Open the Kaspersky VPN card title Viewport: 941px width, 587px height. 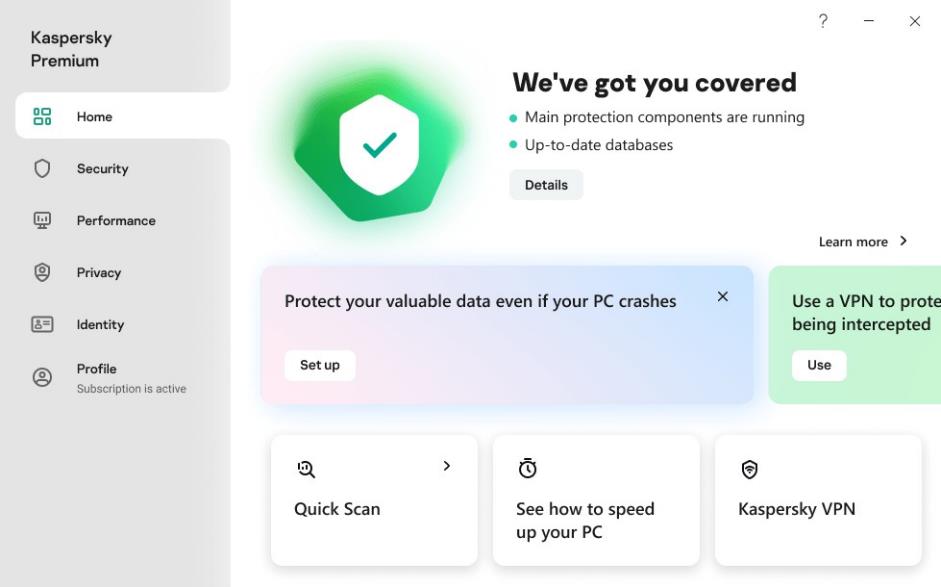(796, 509)
